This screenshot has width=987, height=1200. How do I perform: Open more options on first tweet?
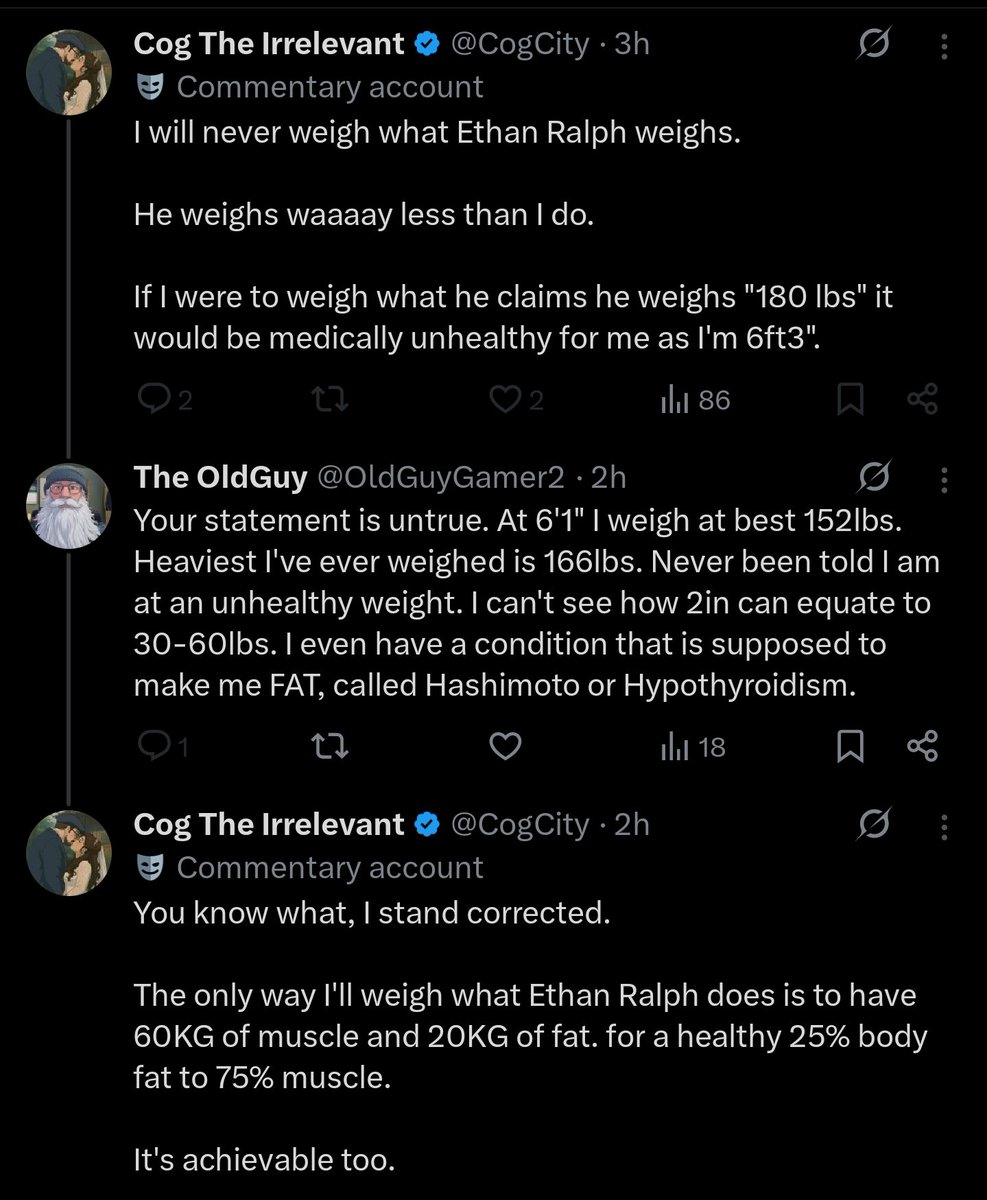point(944,44)
